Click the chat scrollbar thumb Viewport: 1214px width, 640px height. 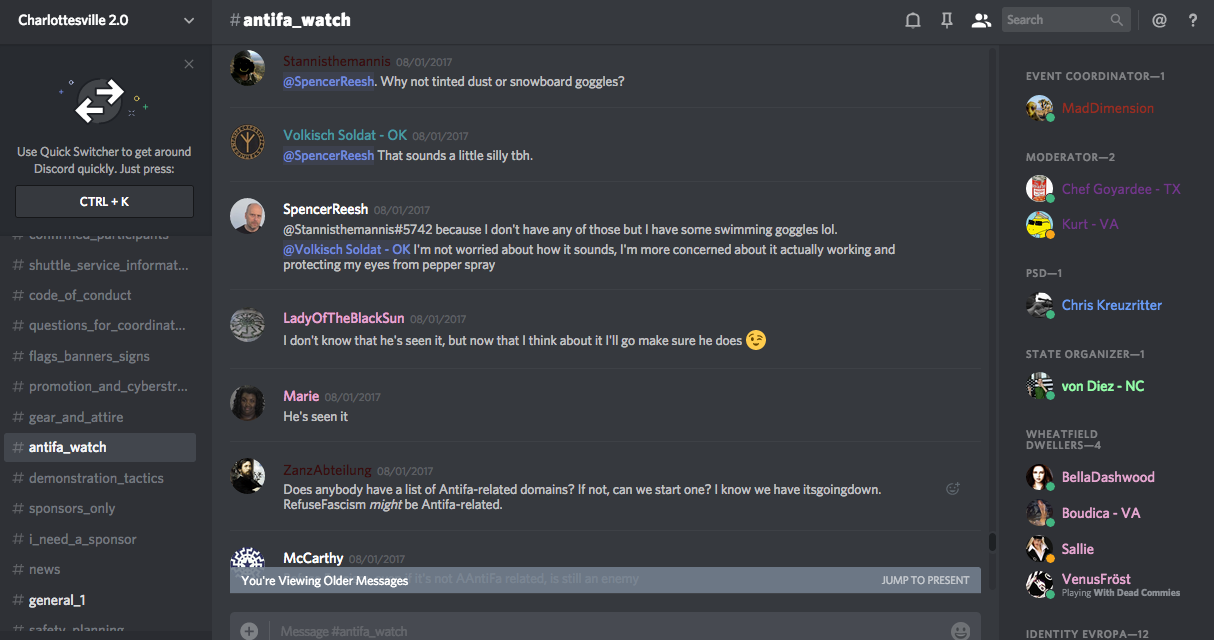992,542
